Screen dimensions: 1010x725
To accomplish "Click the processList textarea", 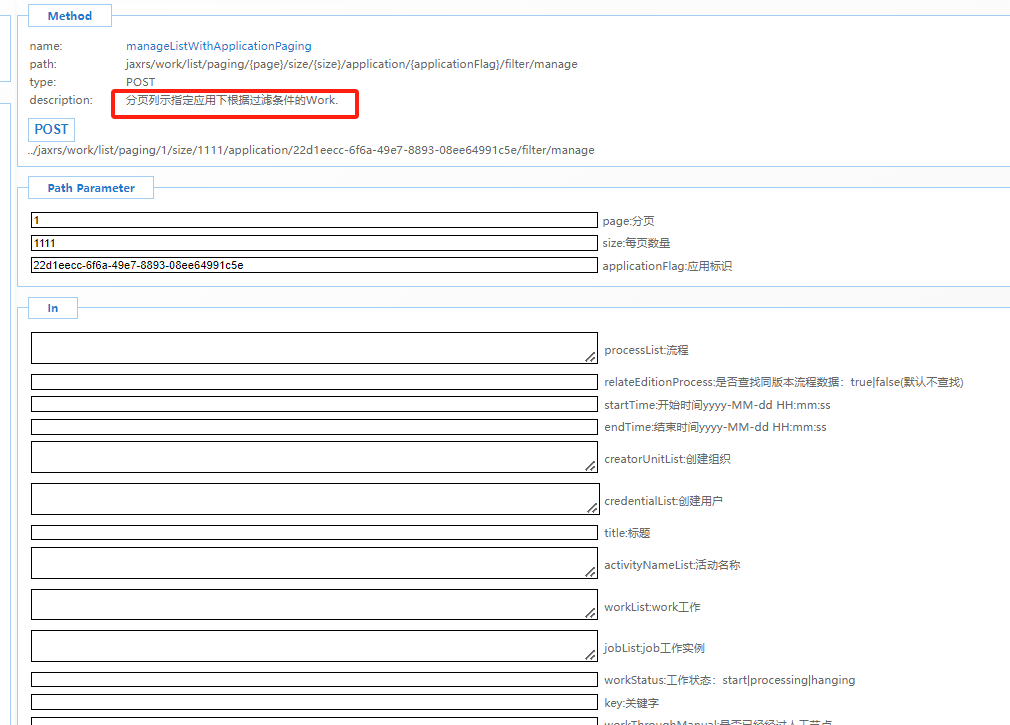I will (314, 348).
